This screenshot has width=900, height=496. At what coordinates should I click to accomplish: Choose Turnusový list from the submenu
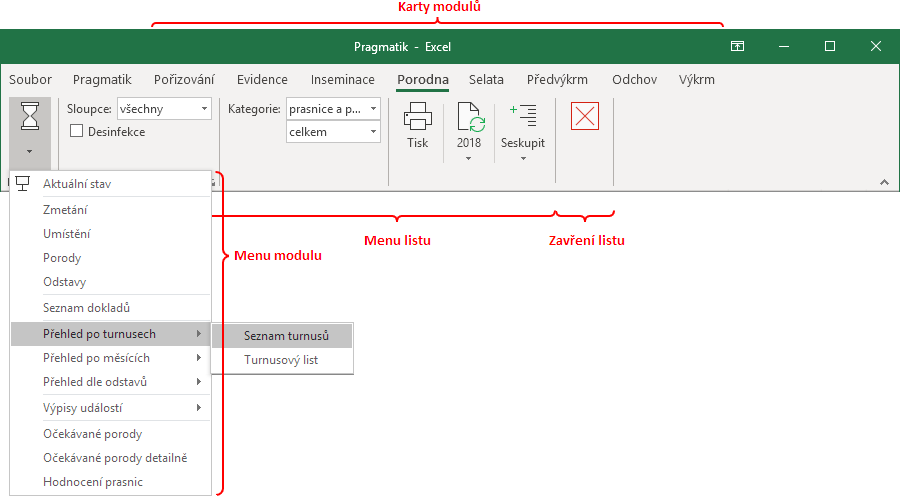coord(282,360)
